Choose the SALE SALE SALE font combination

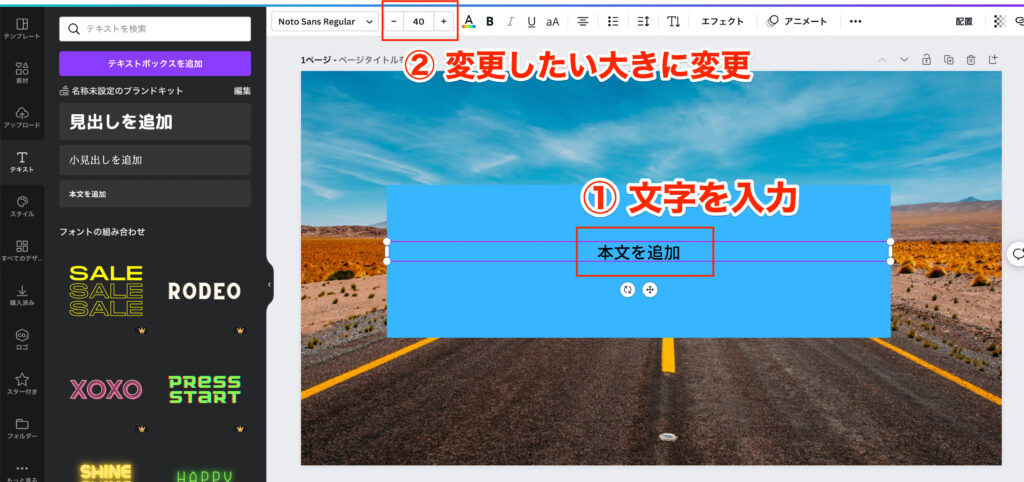pyautogui.click(x=106, y=291)
